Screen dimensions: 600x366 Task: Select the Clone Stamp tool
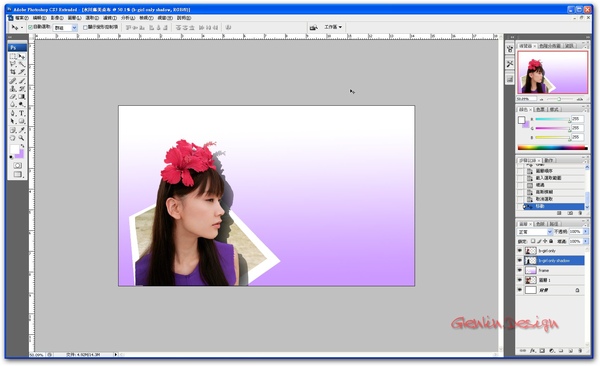point(13,88)
